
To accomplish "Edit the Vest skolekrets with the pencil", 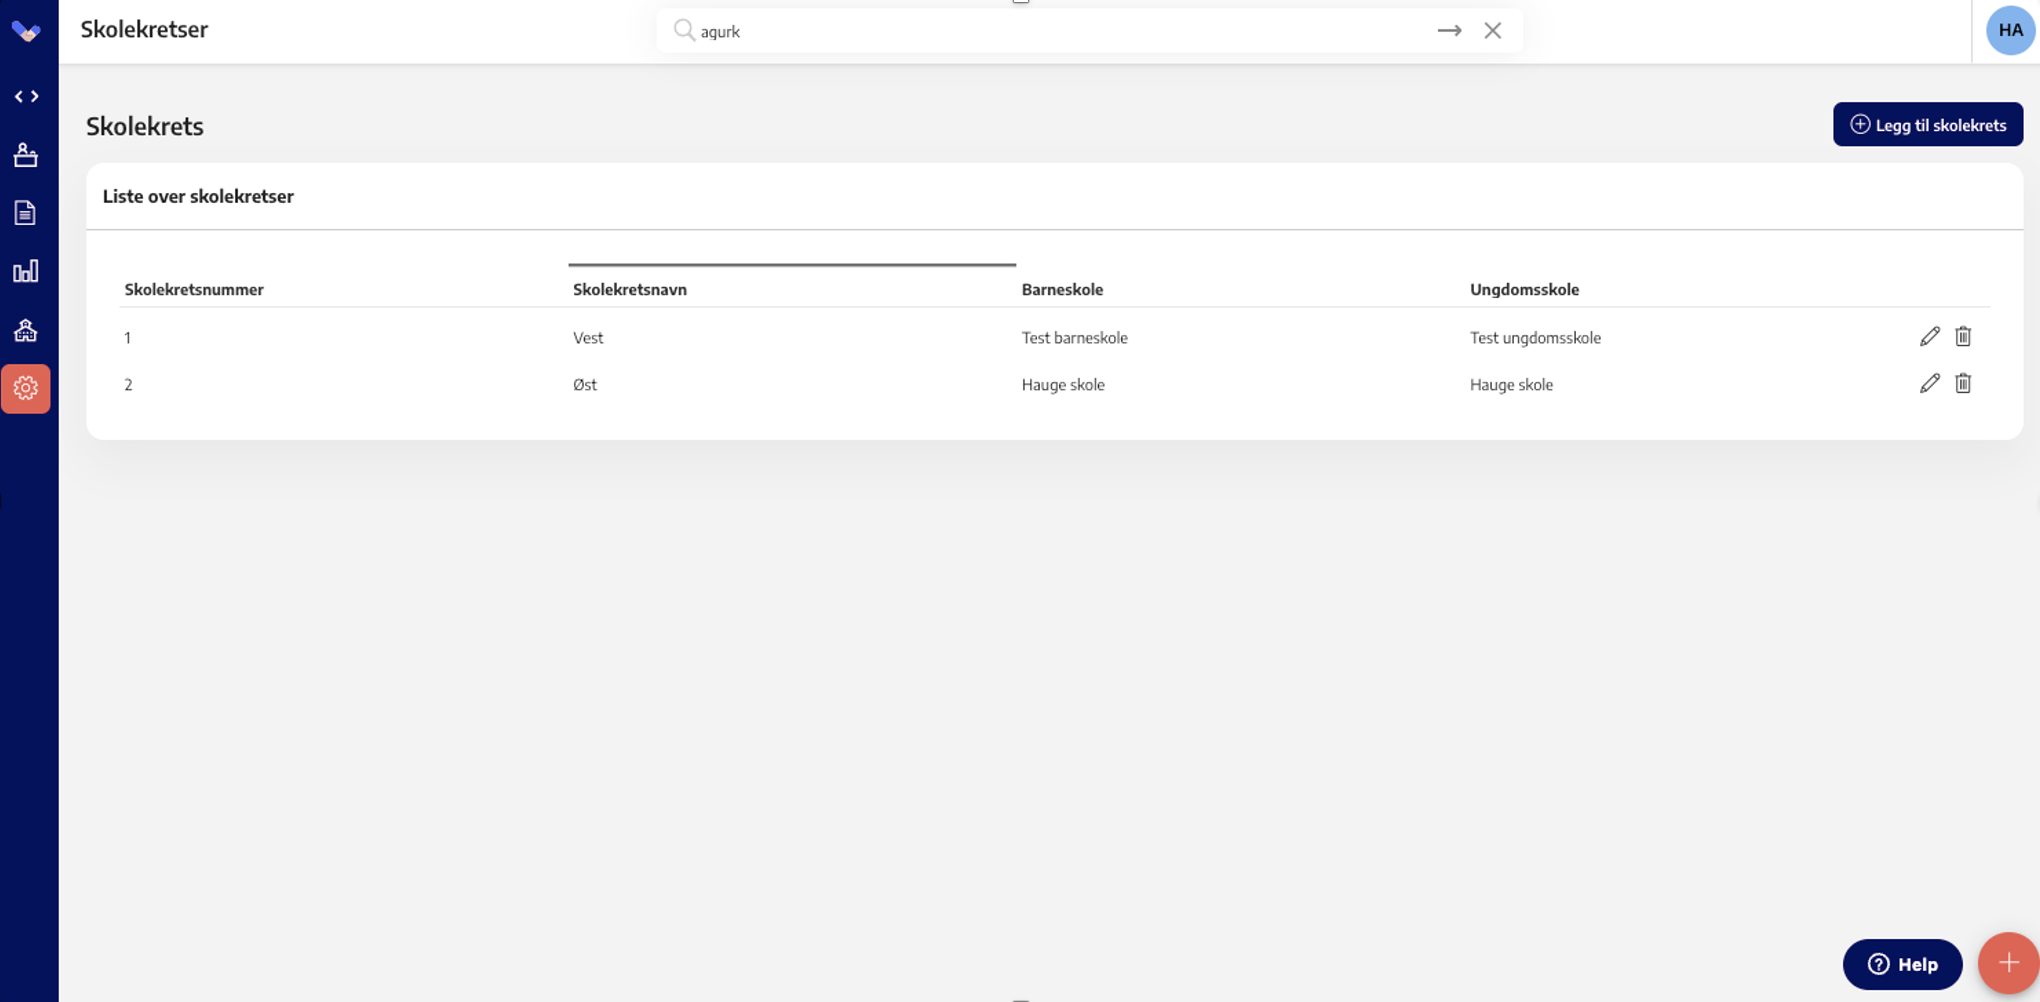I will (x=1929, y=337).
